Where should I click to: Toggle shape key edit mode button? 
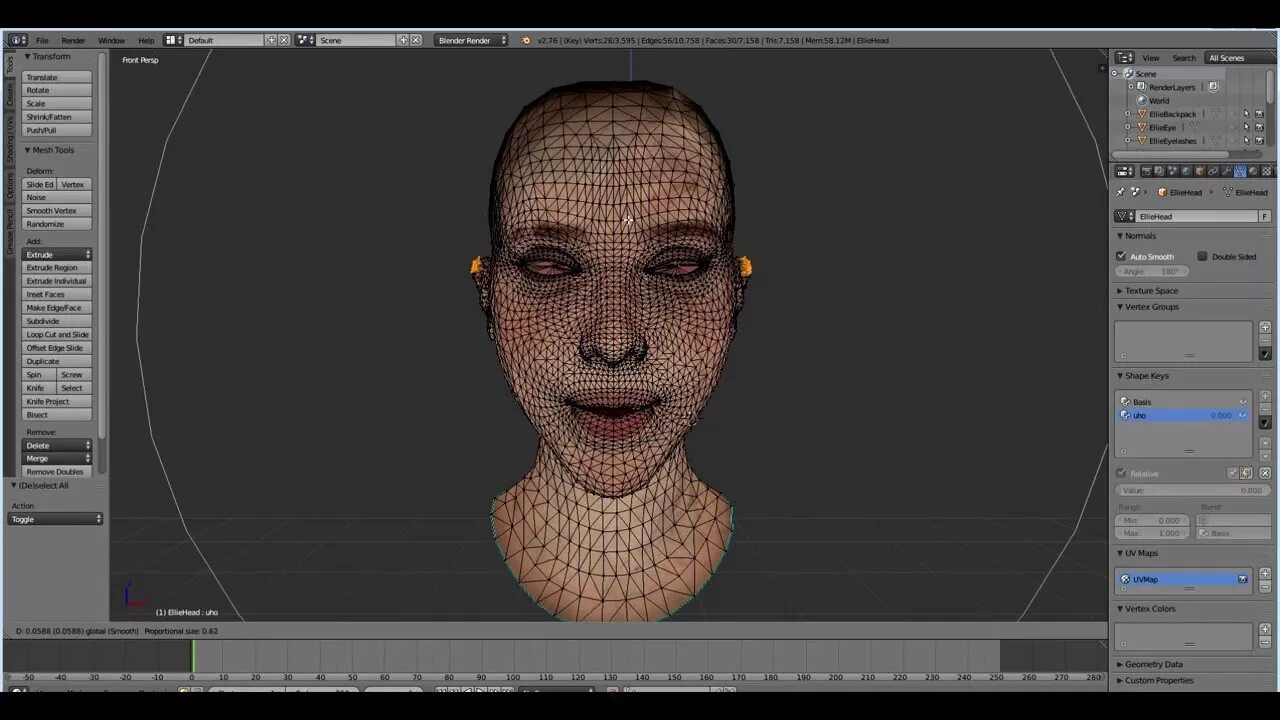(1246, 473)
